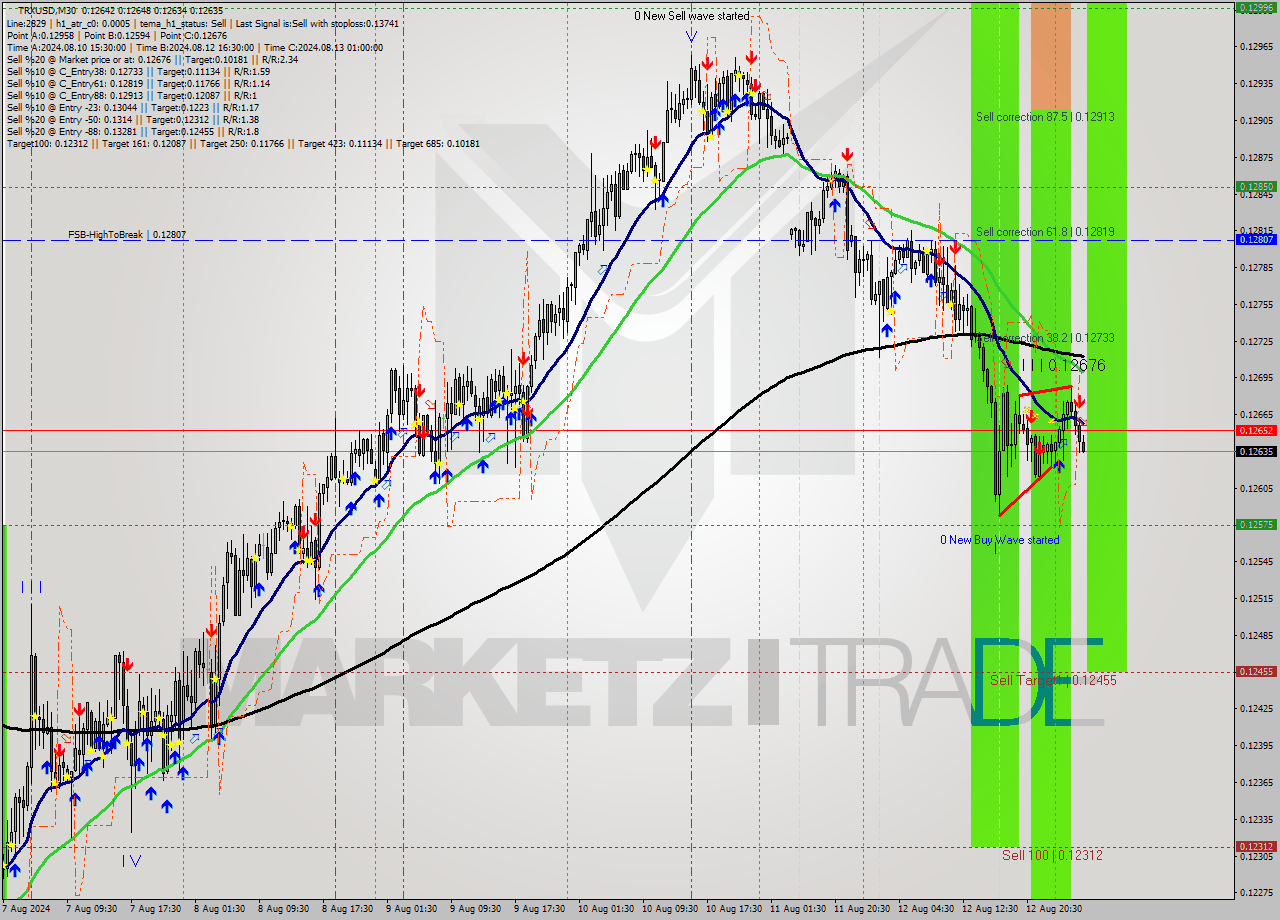Click the '0 New Buy Wave started' label

999,540
